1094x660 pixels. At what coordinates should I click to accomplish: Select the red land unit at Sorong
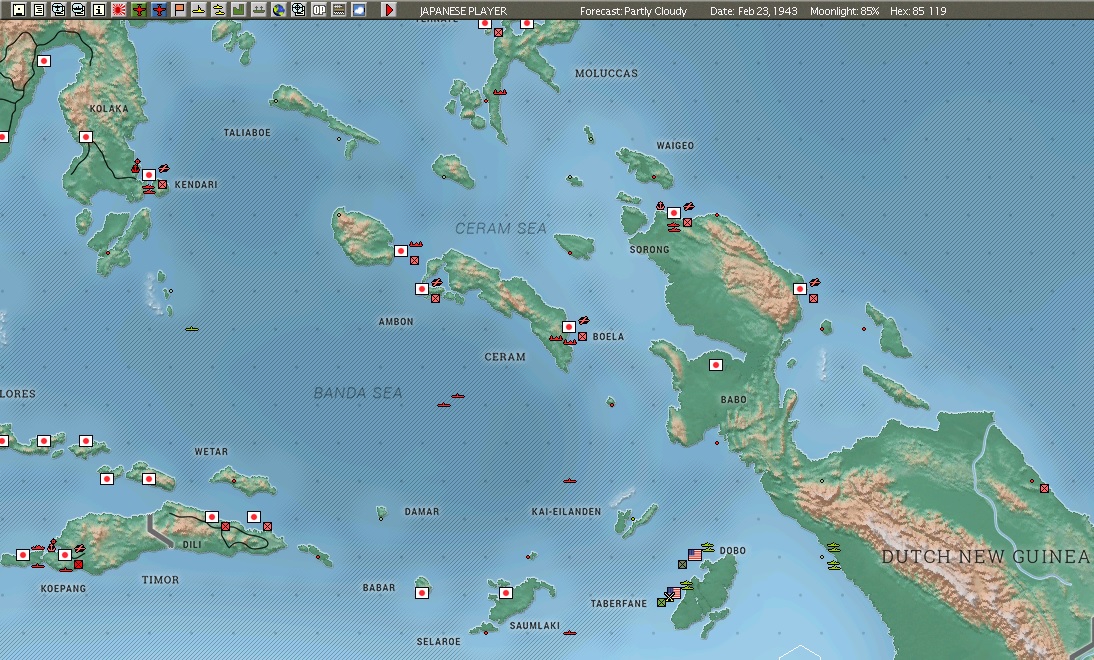coord(687,223)
